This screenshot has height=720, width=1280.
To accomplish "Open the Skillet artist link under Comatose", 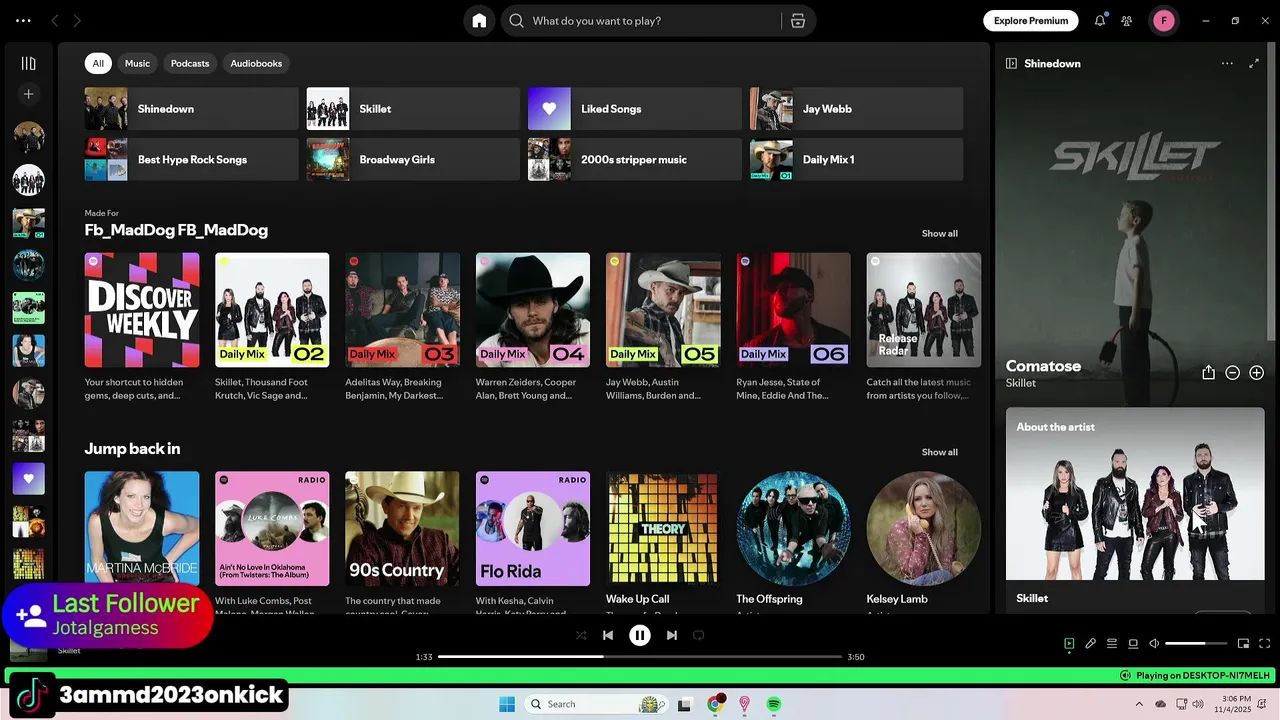I will (1021, 383).
